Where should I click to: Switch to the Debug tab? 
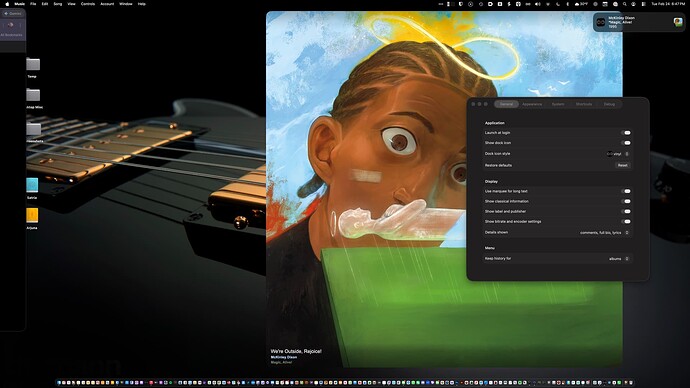[x=609, y=104]
